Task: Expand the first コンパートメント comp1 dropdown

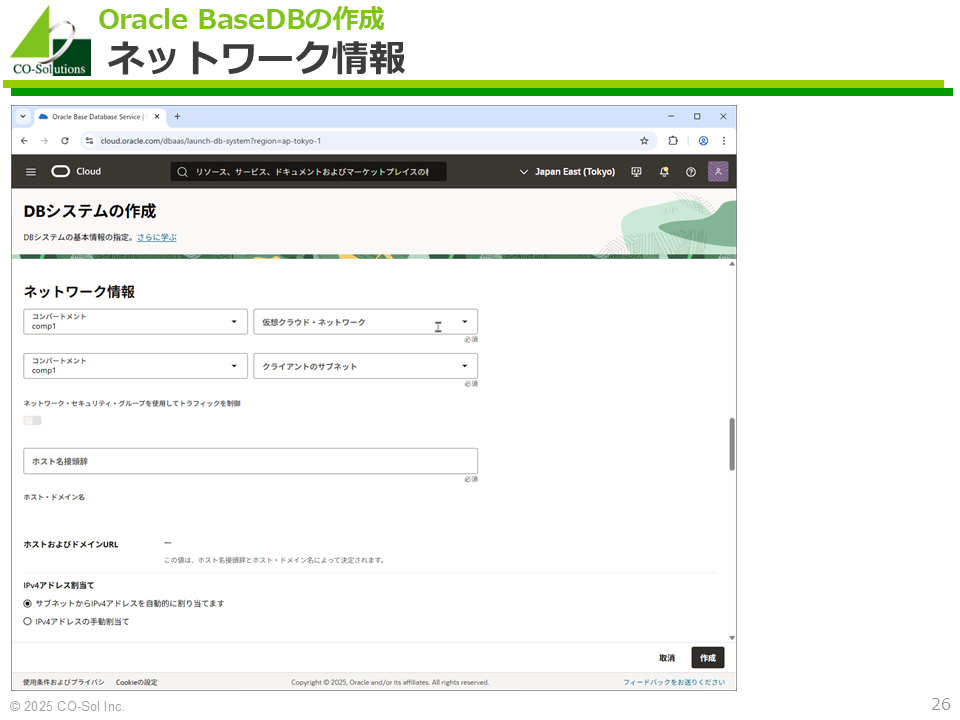Action: click(x=135, y=321)
